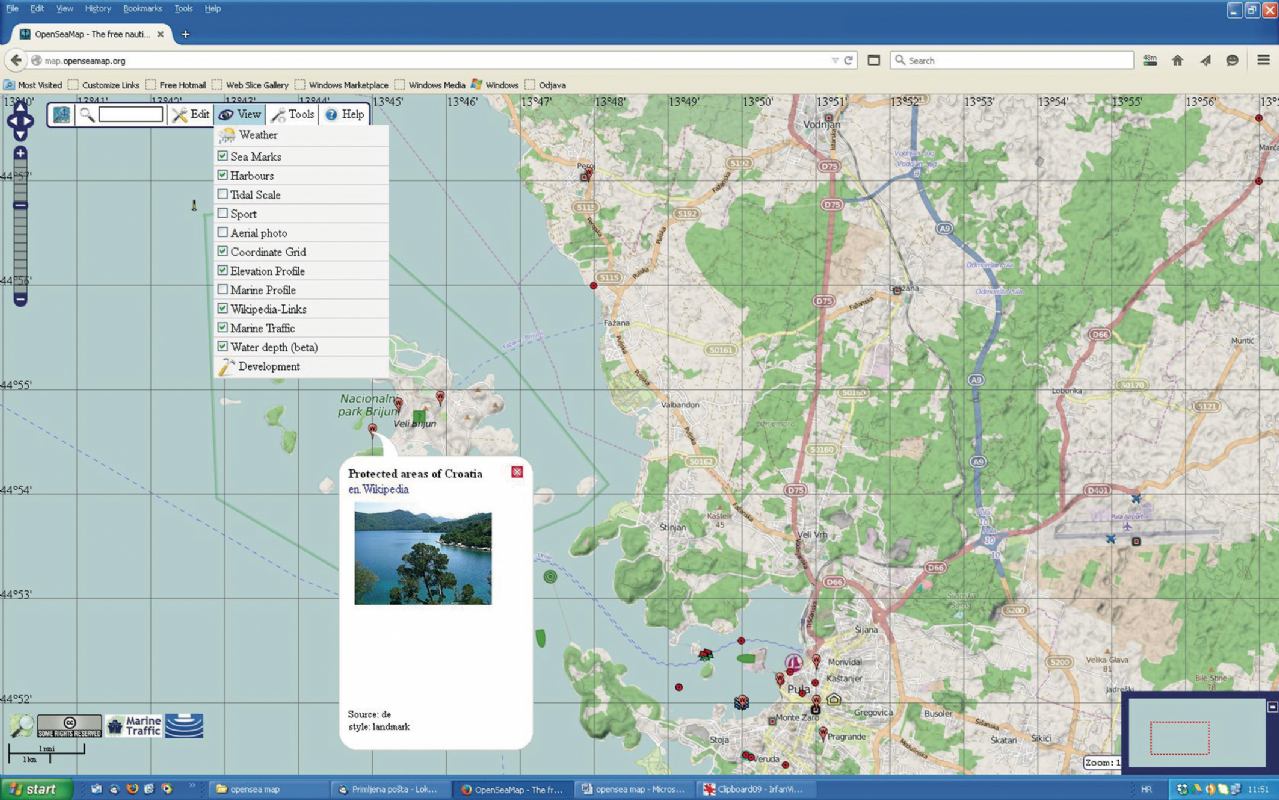Image resolution: width=1279 pixels, height=800 pixels.
Task: Click the Free Hotmail bookmark
Action: 176,85
